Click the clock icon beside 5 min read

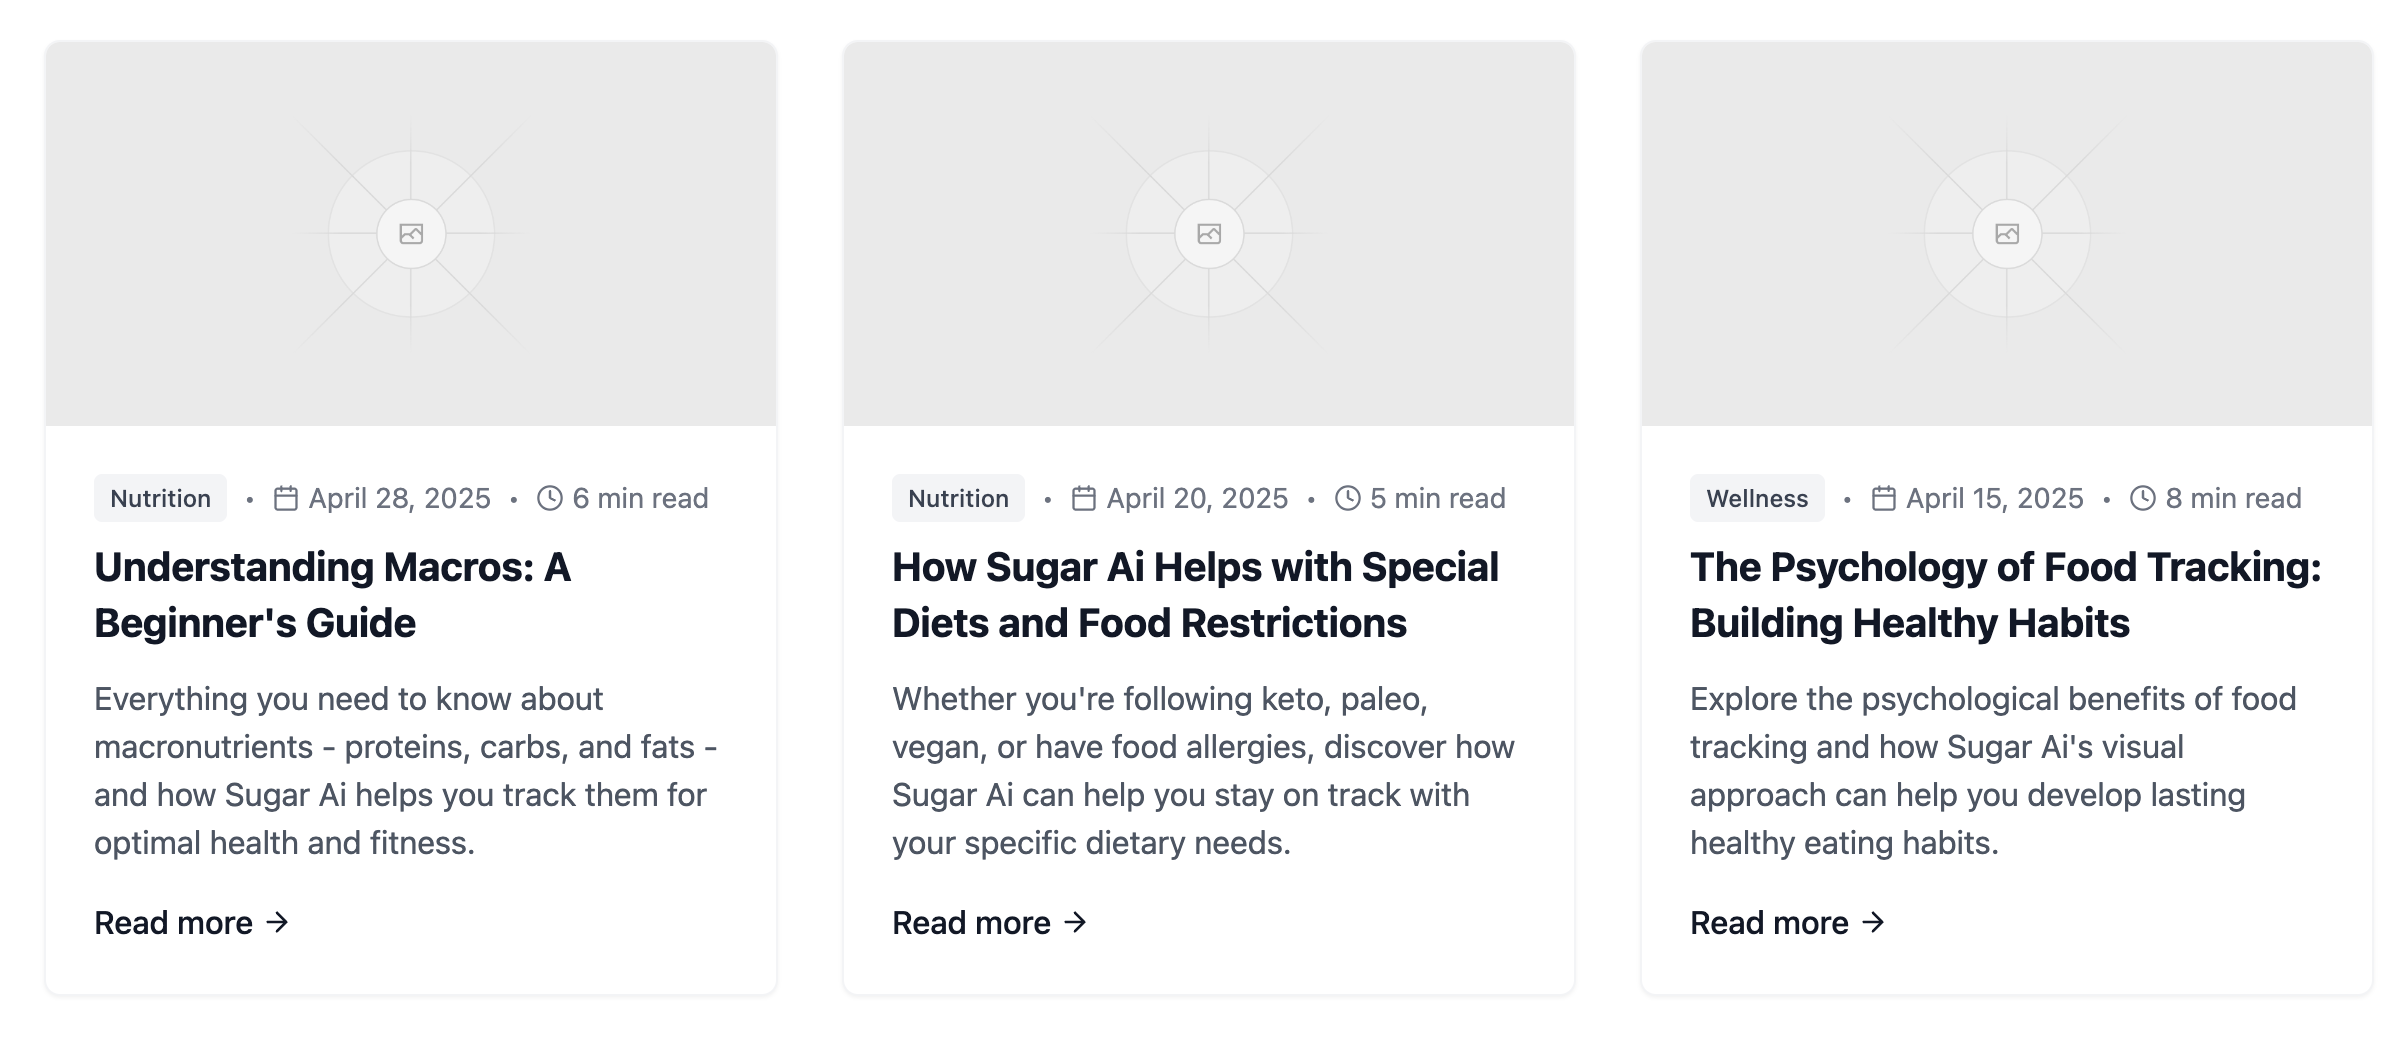point(1346,497)
